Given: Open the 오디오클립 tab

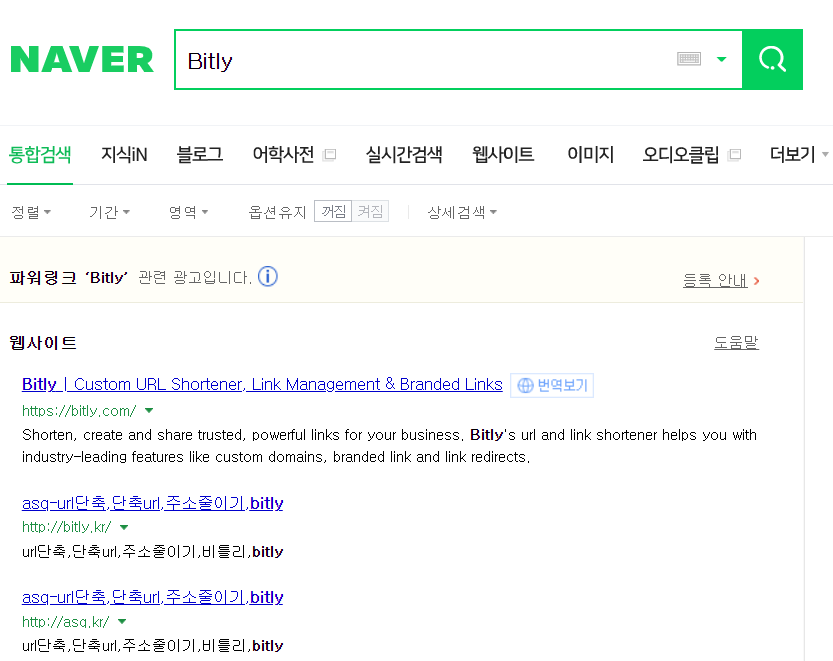Looking at the screenshot, I should [681, 155].
